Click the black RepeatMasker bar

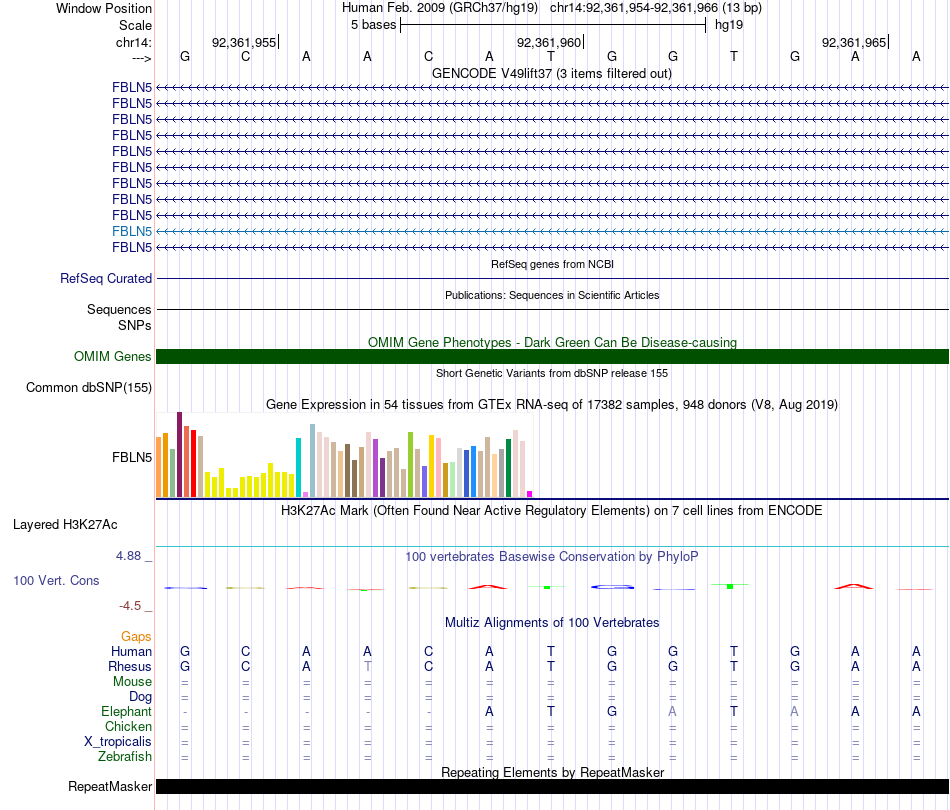click(552, 786)
